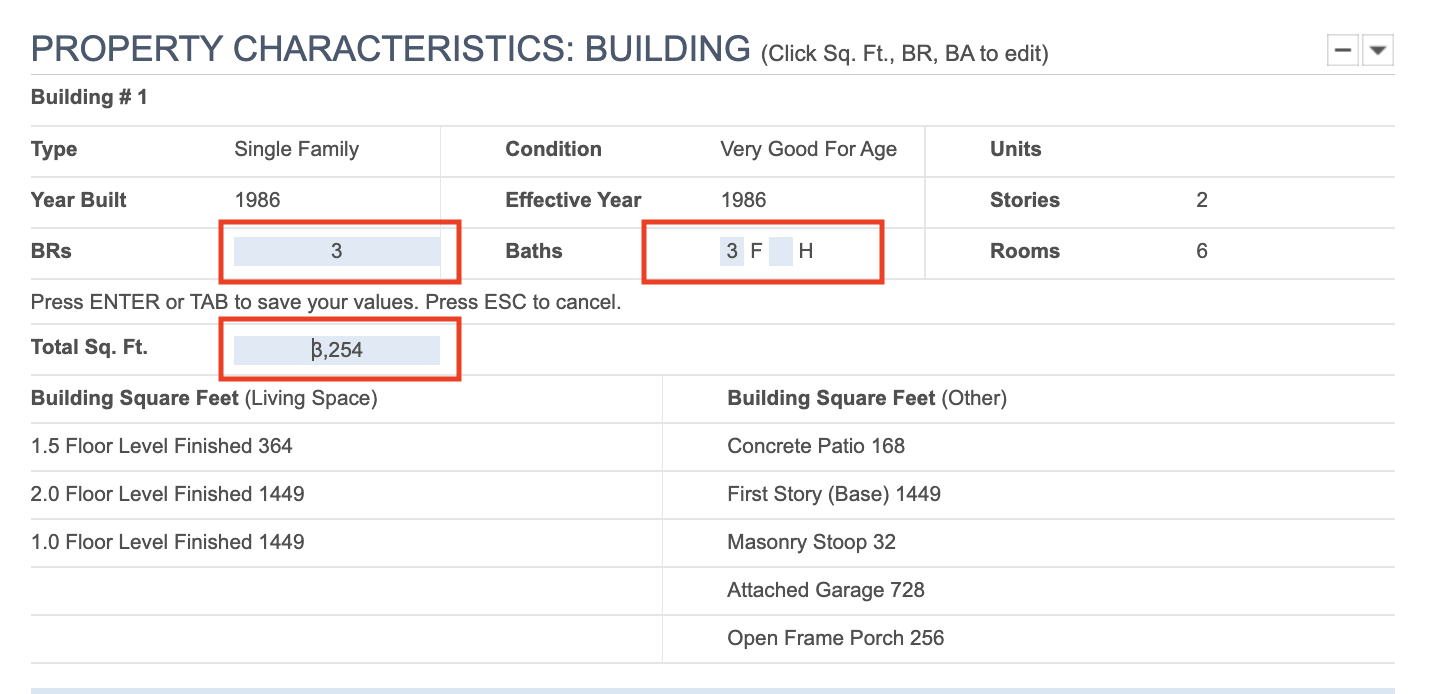Click the BRs input field

pos(337,251)
